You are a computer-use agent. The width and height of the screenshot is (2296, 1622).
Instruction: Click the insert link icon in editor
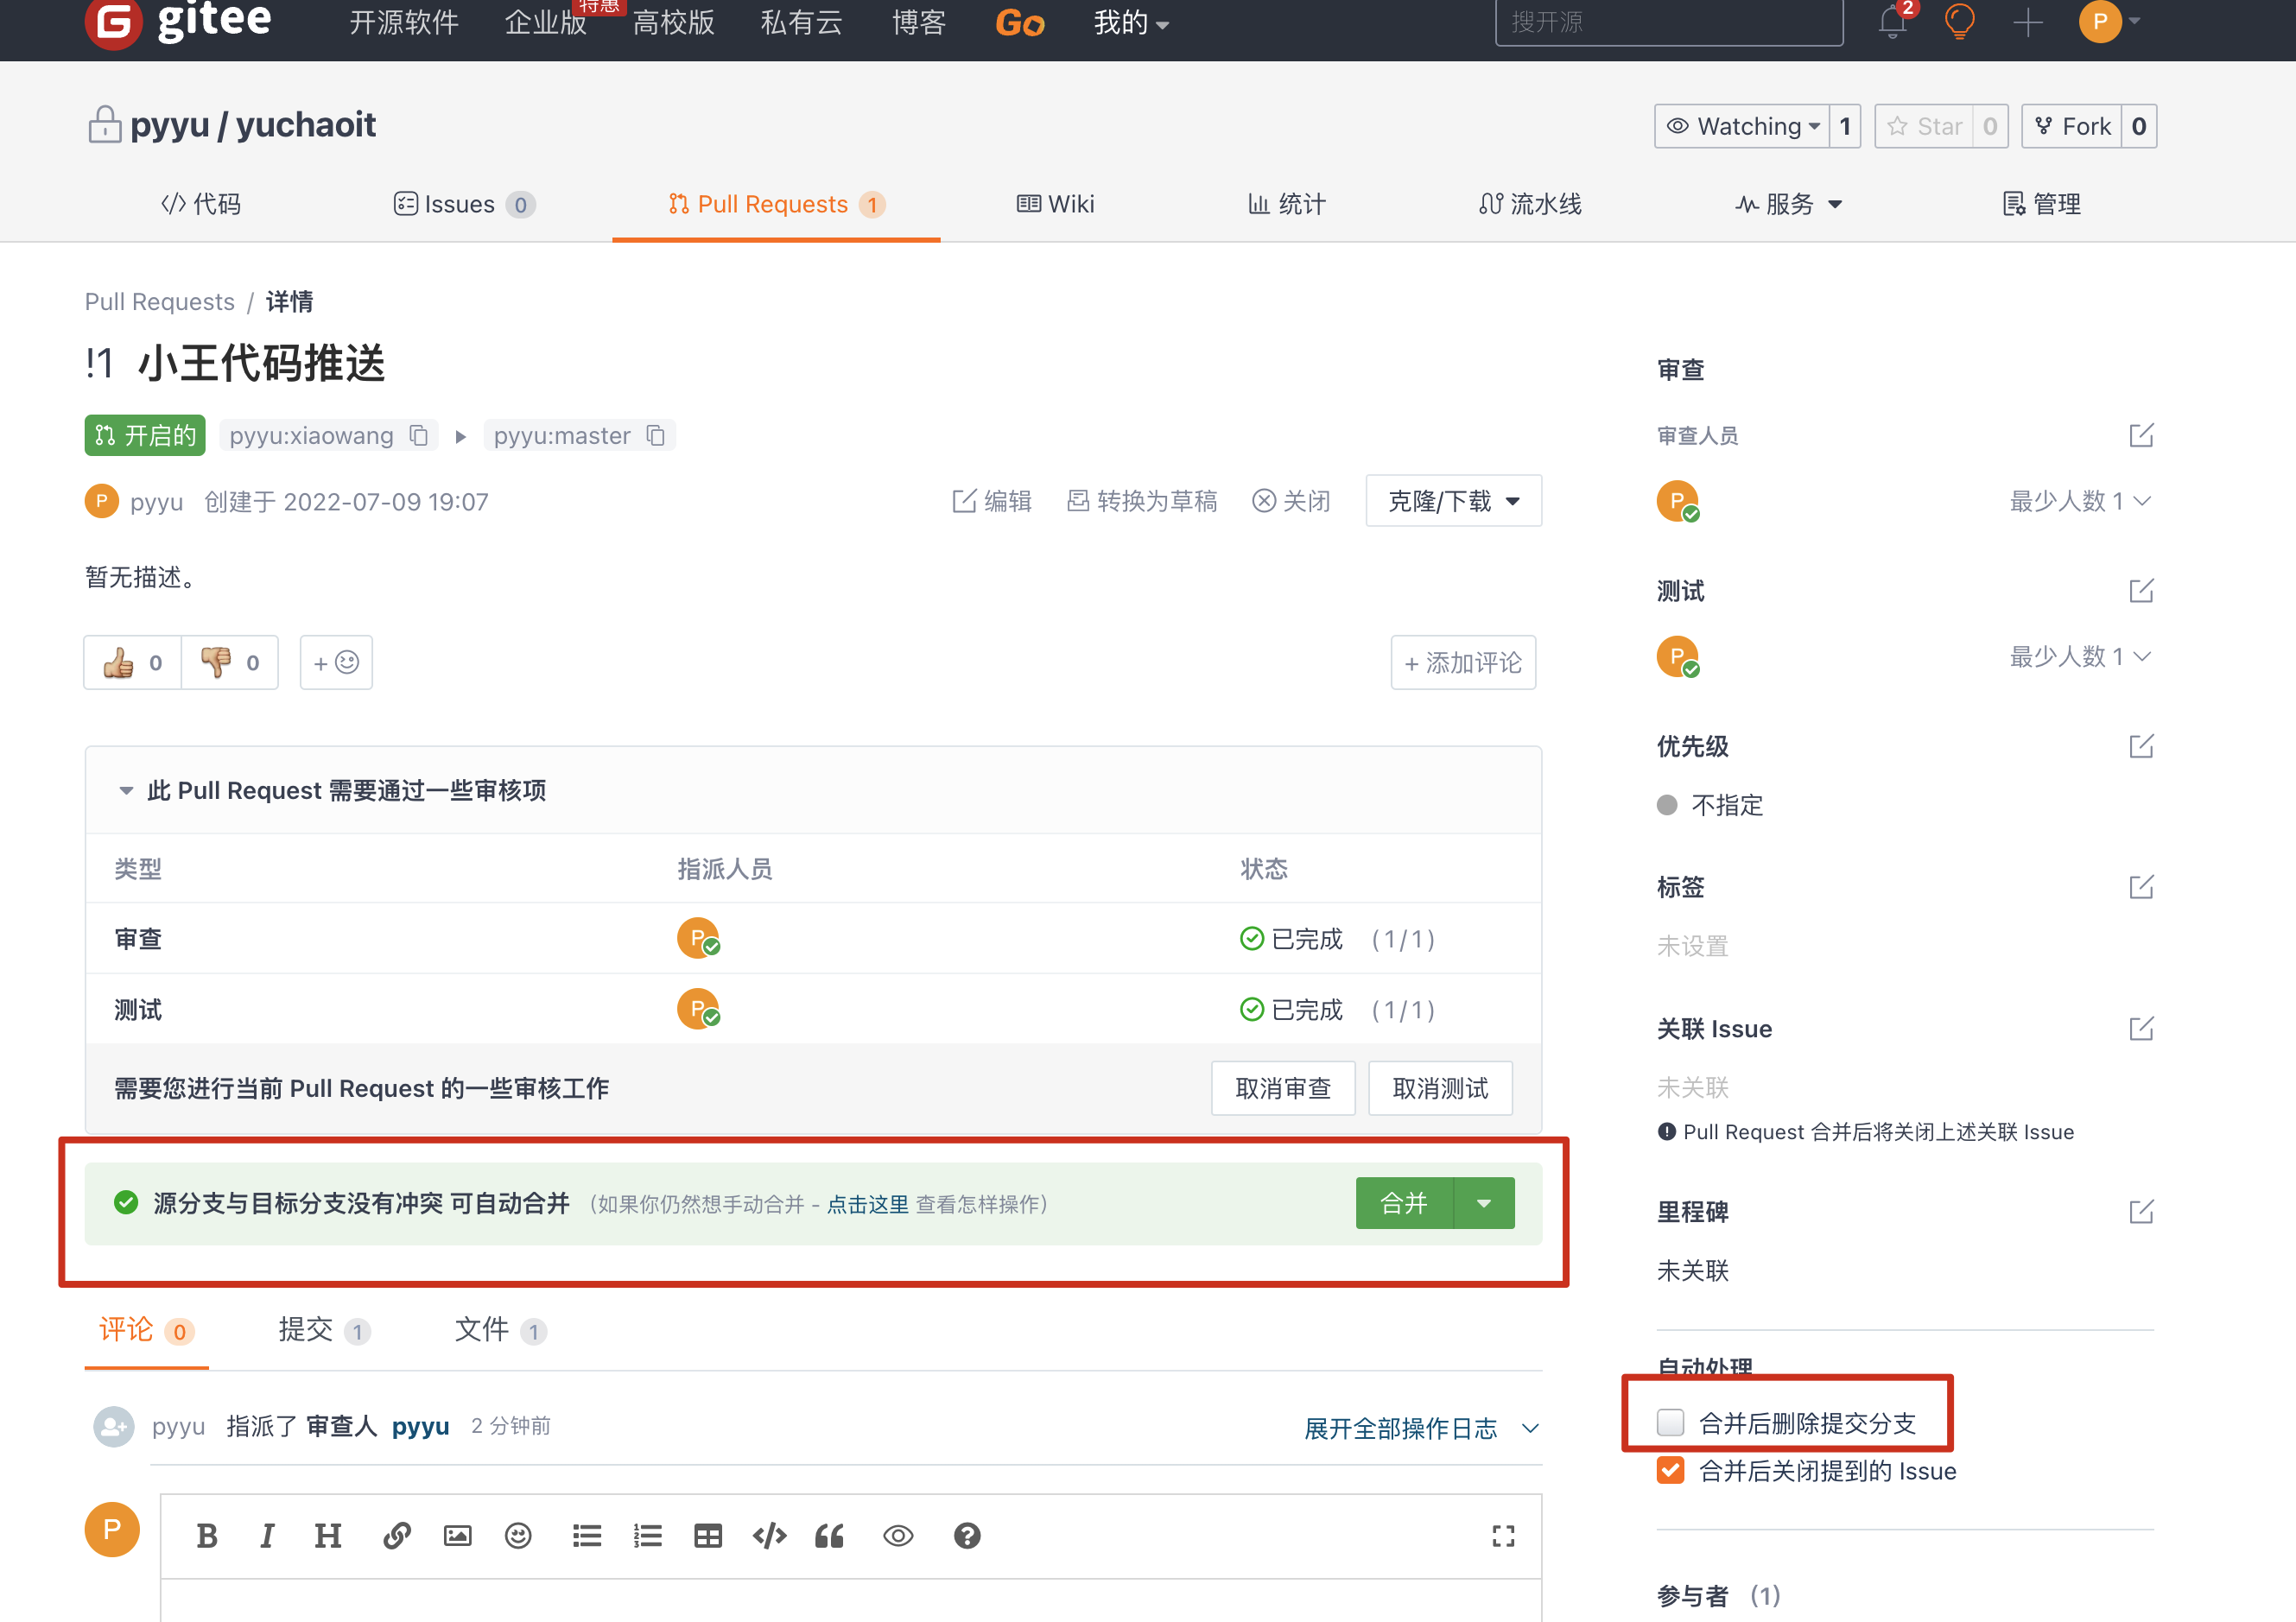[397, 1536]
